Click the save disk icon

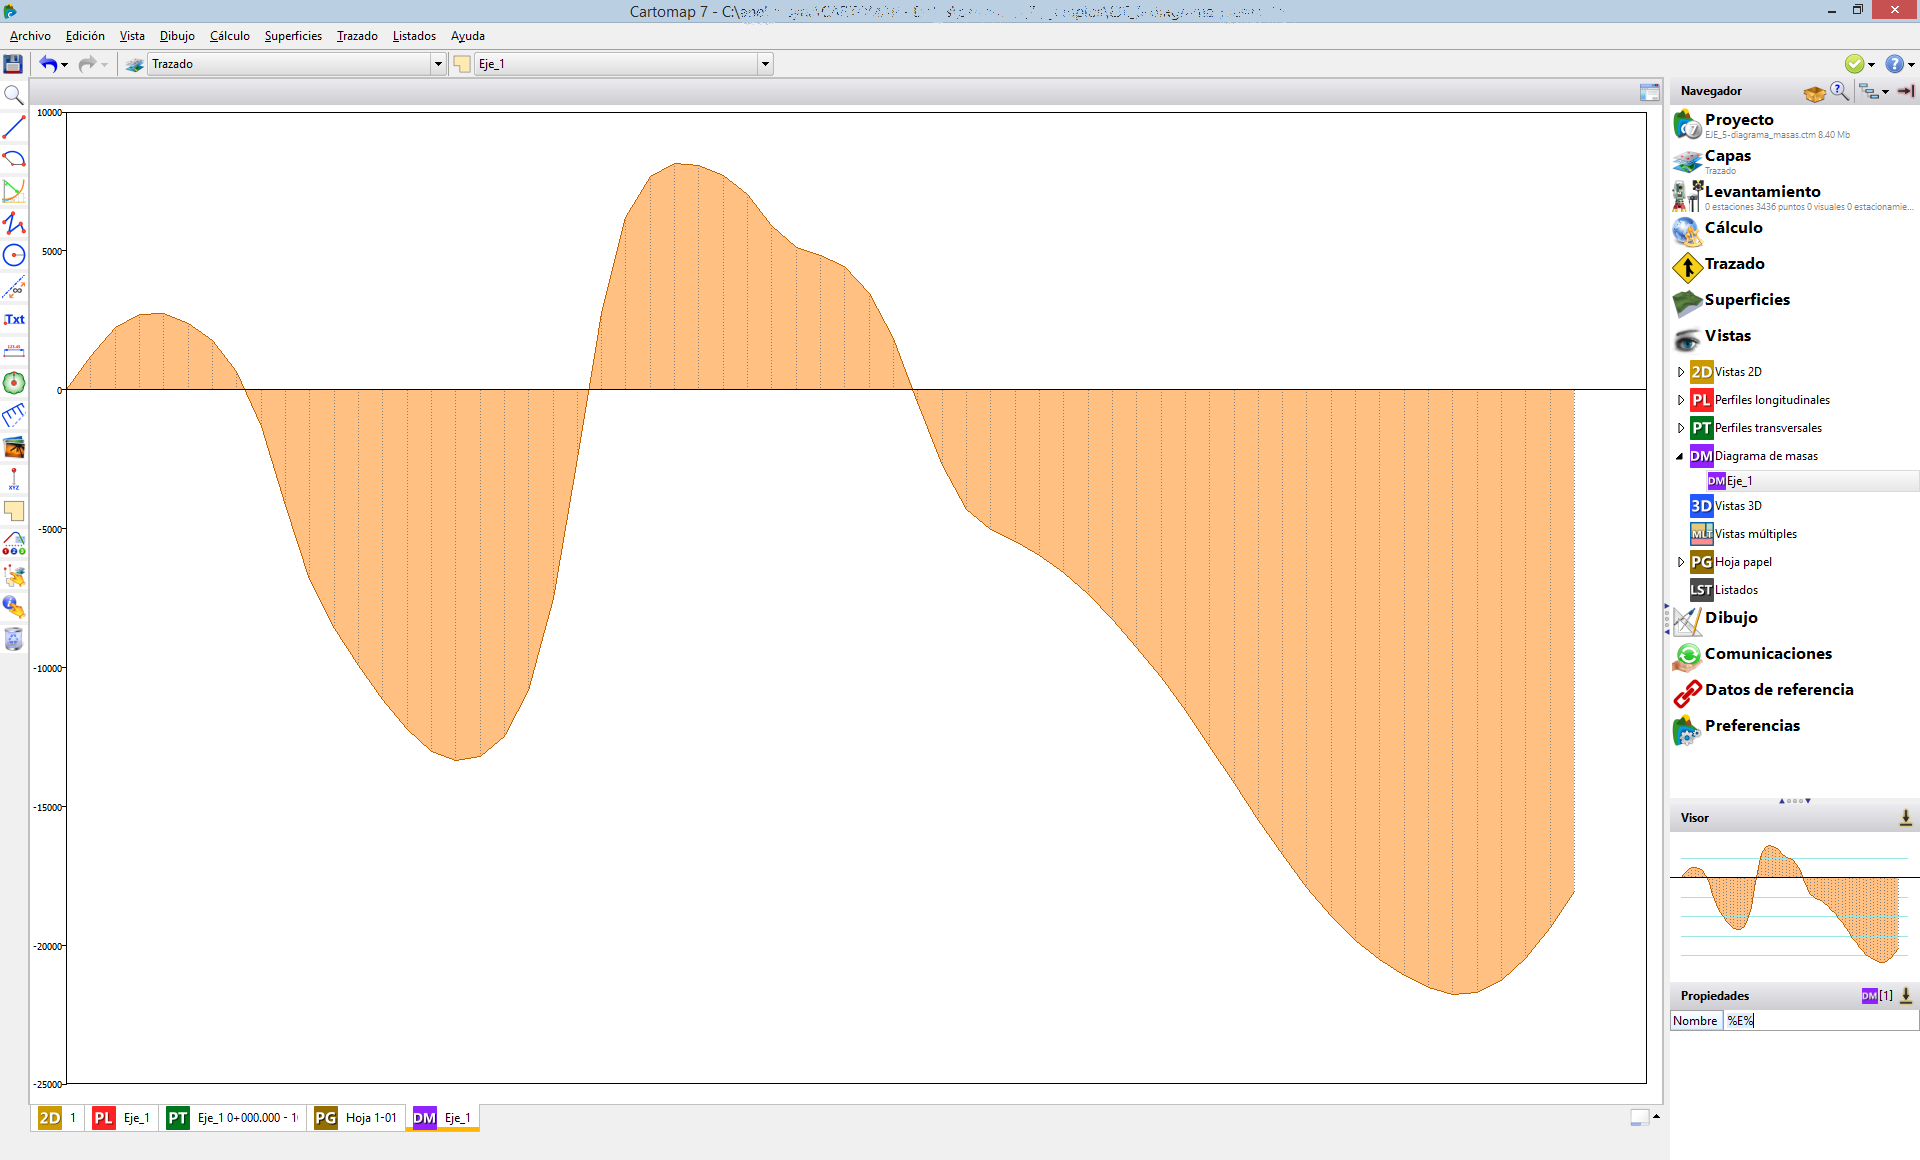coord(13,64)
